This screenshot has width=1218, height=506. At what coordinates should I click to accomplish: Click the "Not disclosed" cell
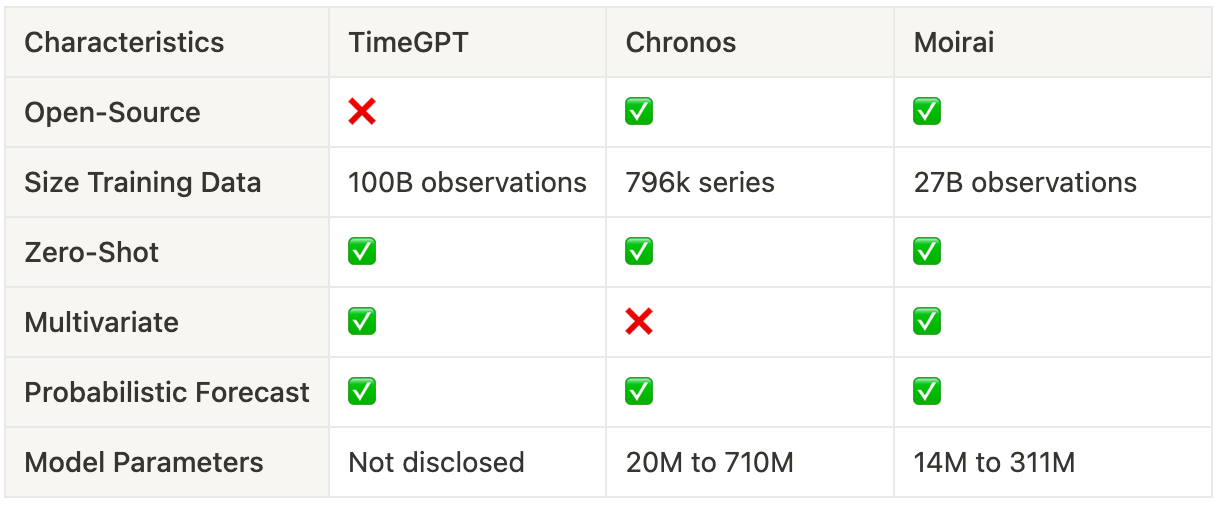[436, 462]
